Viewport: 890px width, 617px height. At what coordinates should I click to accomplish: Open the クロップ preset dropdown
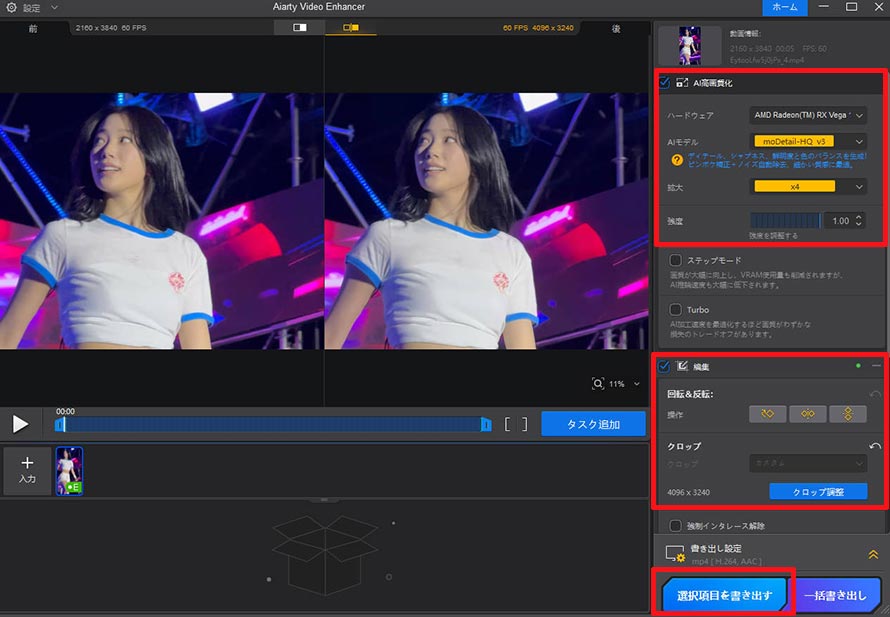click(x=808, y=463)
